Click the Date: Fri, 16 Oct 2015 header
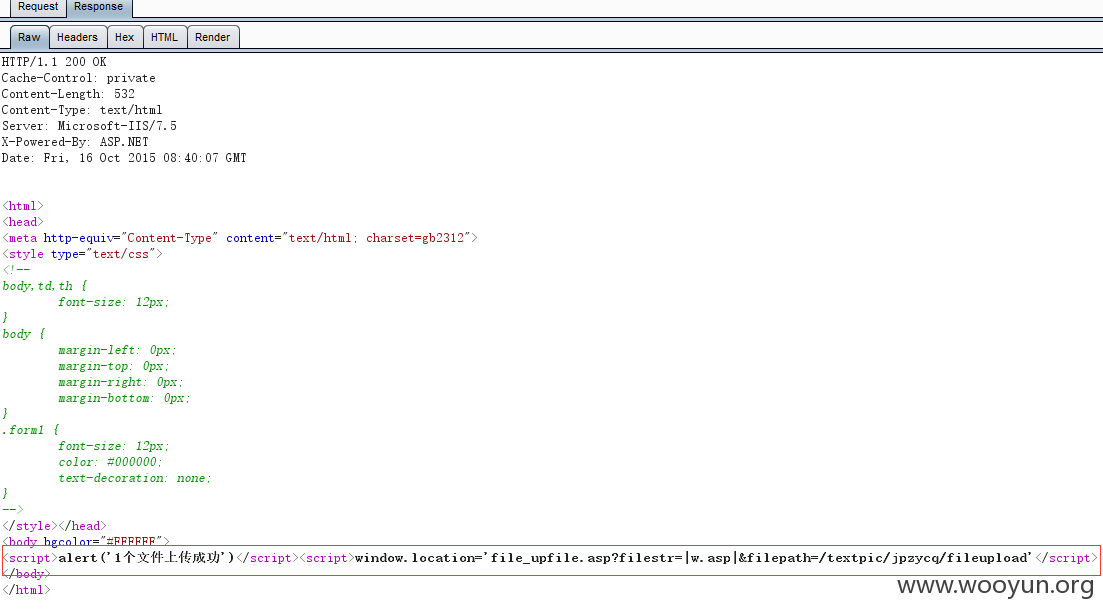1103x614 pixels. 124,158
